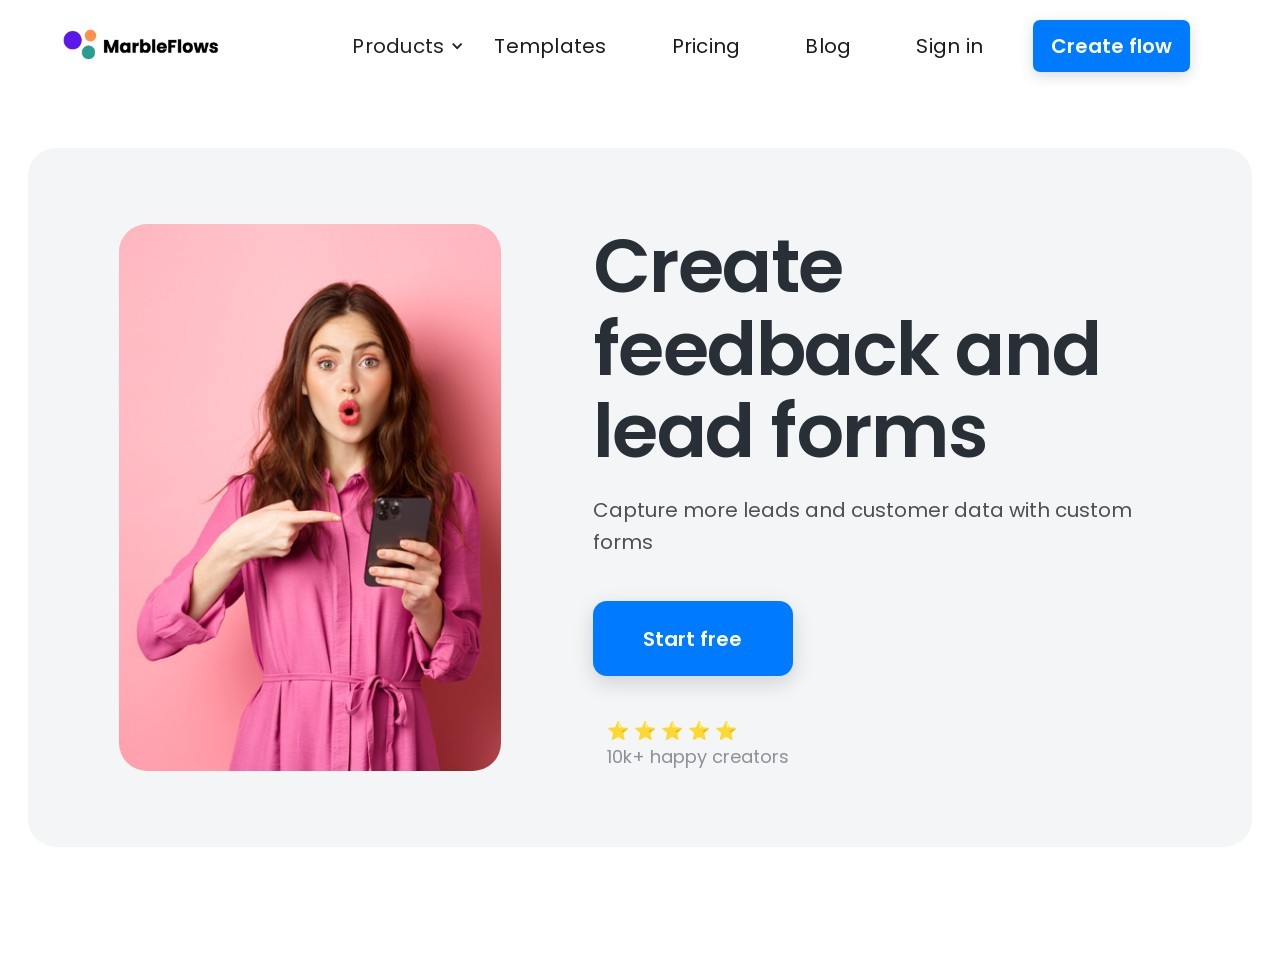Go to the Templates page
1280x960 pixels.
pyautogui.click(x=550, y=46)
